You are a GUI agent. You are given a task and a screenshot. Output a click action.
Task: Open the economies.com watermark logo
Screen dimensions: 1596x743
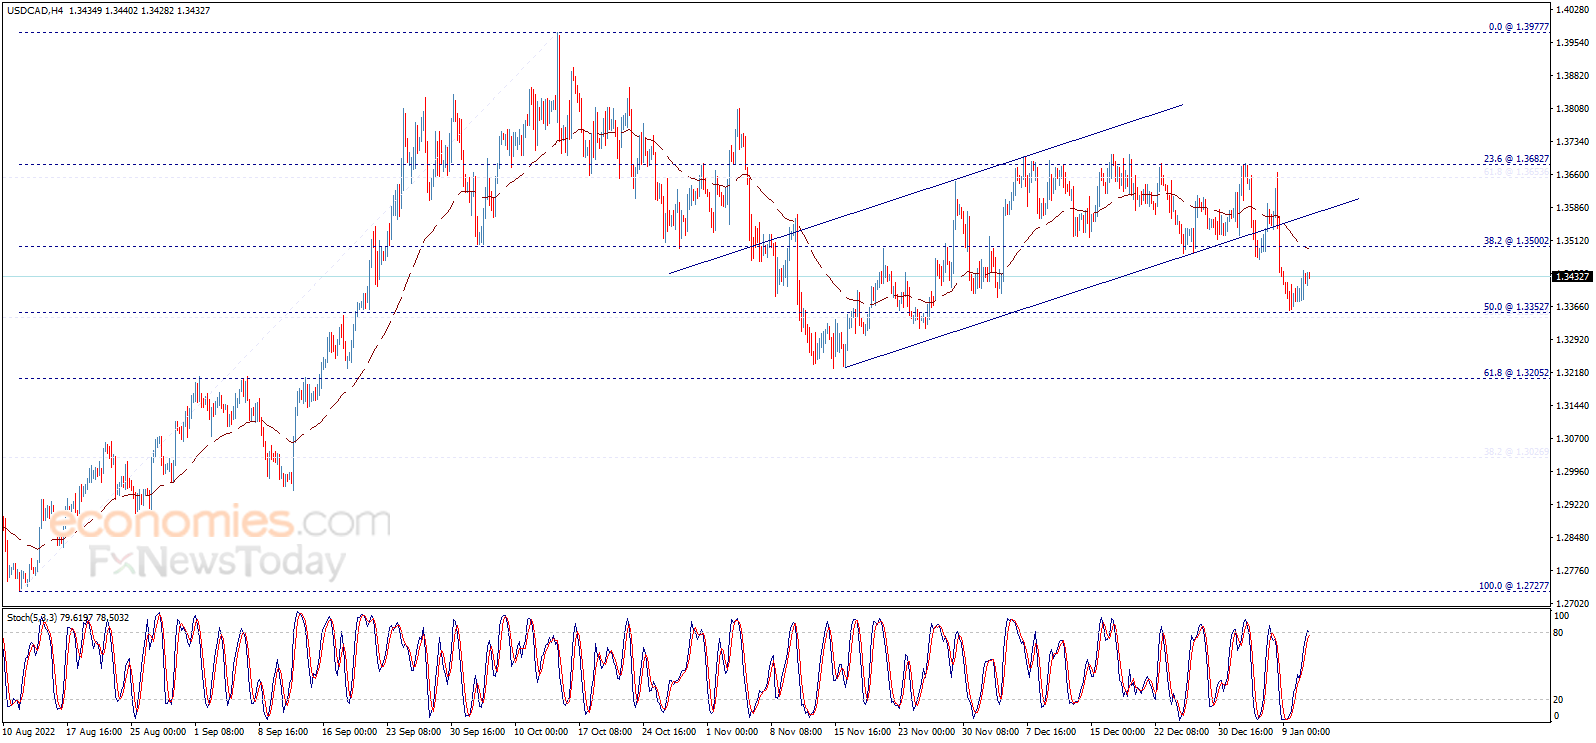coord(220,522)
